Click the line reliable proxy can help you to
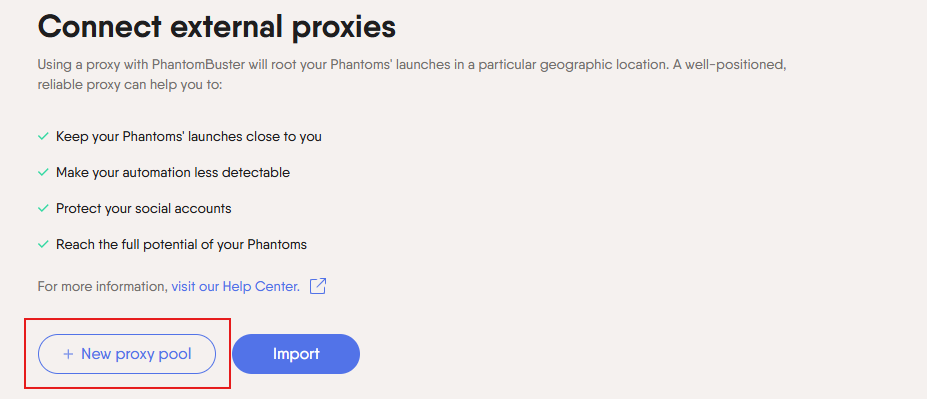 pos(129,85)
